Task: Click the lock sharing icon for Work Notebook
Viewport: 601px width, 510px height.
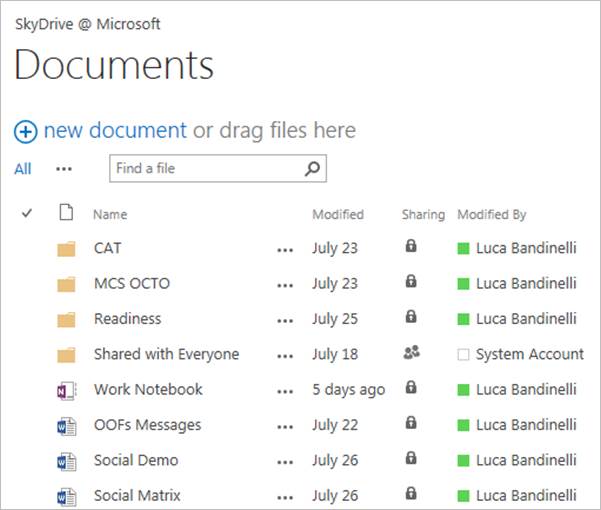Action: 411,387
